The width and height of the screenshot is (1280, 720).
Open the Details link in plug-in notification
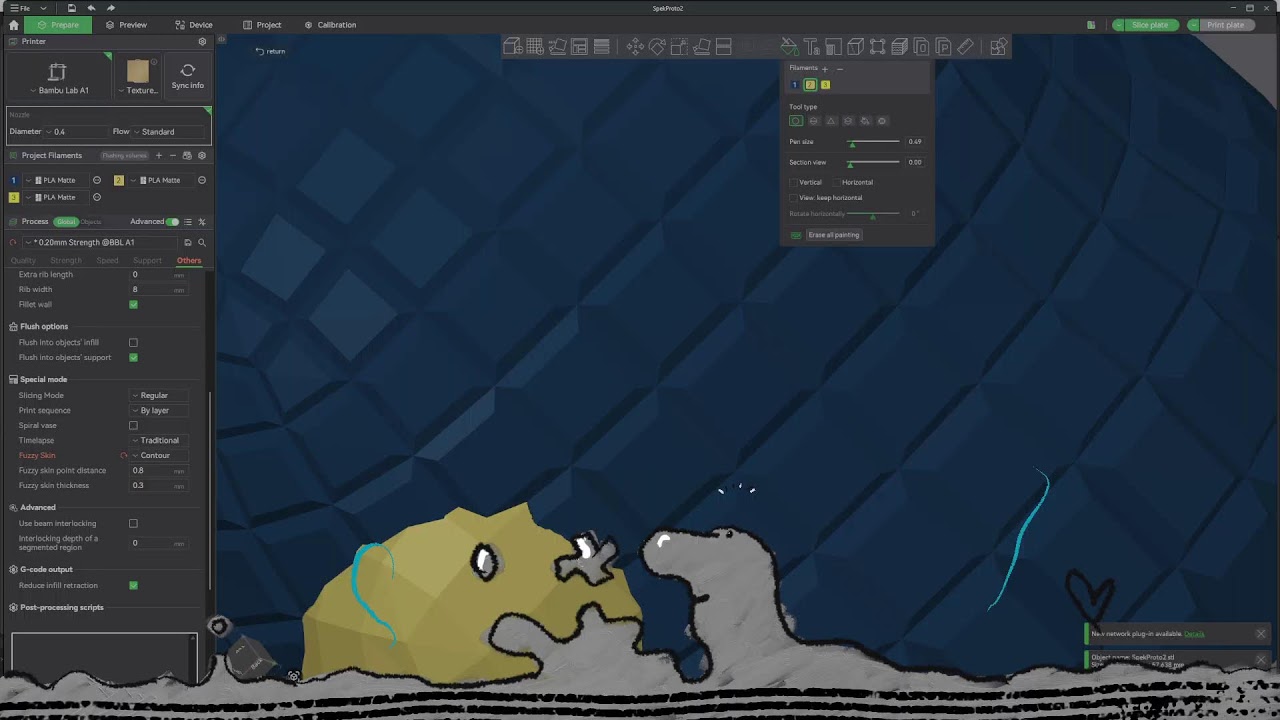(1194, 634)
